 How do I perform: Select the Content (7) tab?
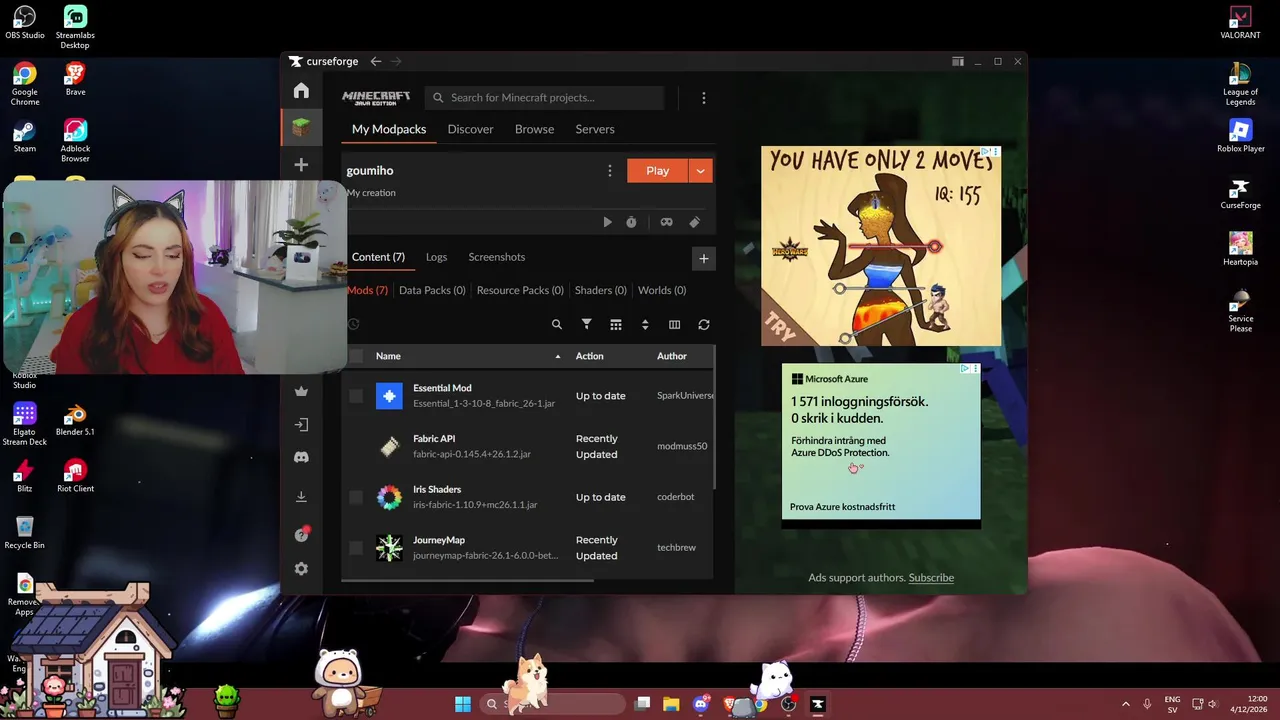(x=378, y=257)
